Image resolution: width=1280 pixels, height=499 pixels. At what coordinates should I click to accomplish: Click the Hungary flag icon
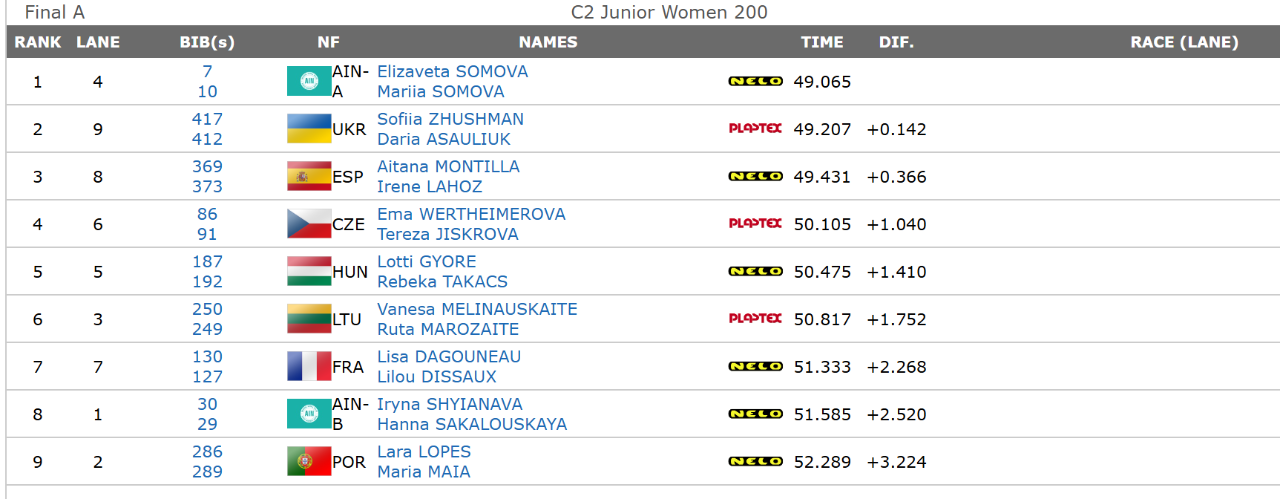coord(309,271)
